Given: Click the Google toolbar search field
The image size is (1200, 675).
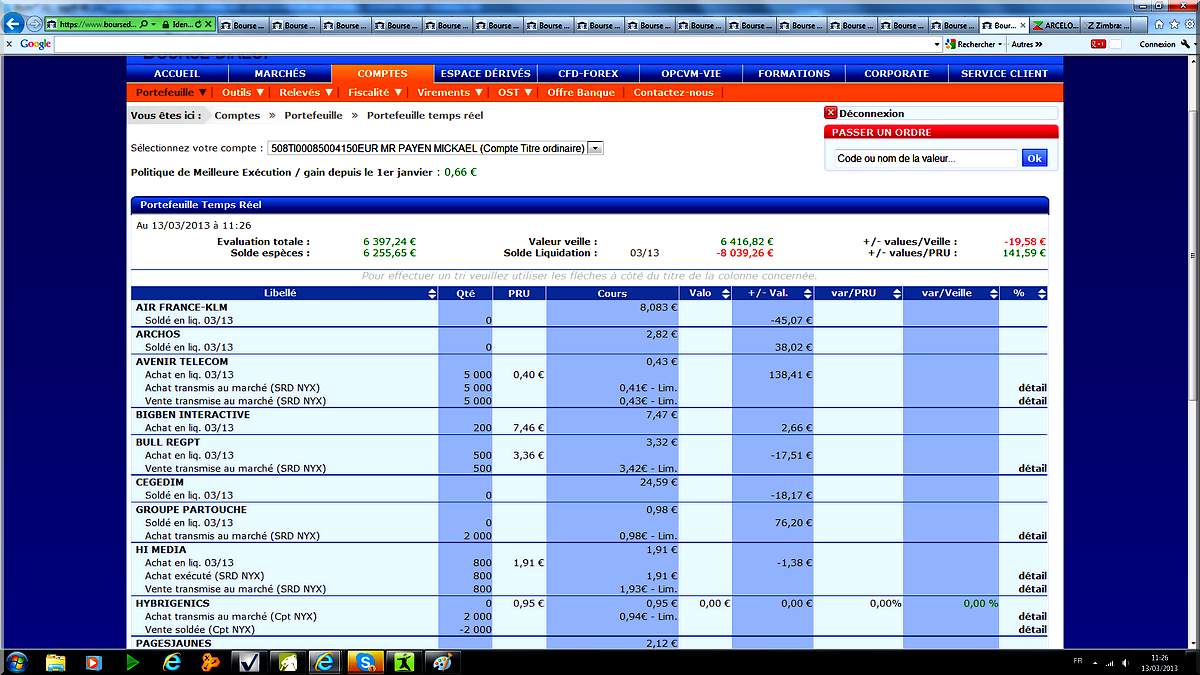Looking at the screenshot, I should point(497,44).
